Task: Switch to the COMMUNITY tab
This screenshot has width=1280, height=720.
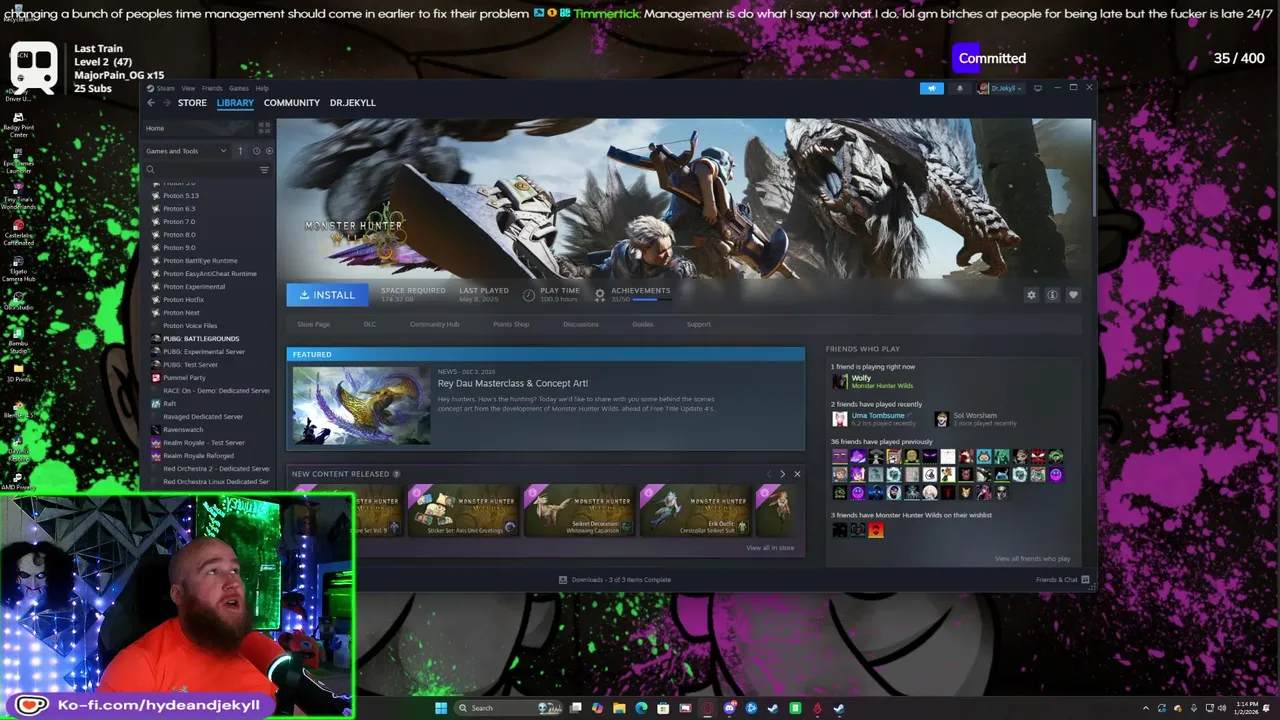Action: click(x=292, y=103)
